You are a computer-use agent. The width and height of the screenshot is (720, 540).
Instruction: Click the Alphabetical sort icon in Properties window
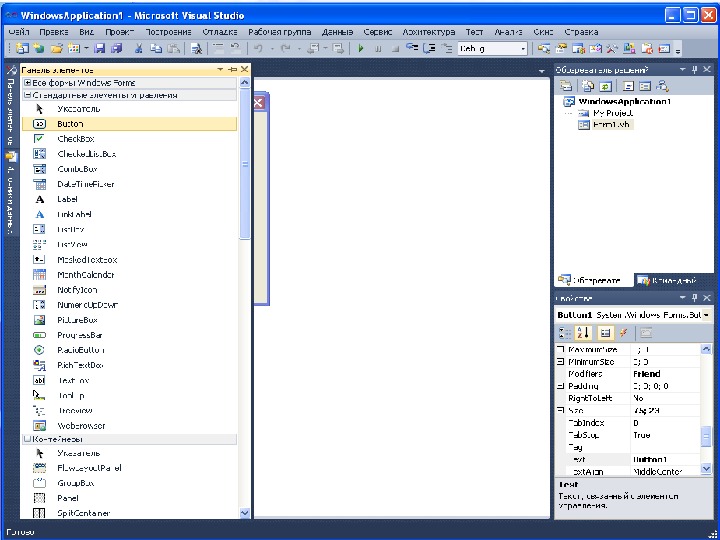(x=583, y=333)
